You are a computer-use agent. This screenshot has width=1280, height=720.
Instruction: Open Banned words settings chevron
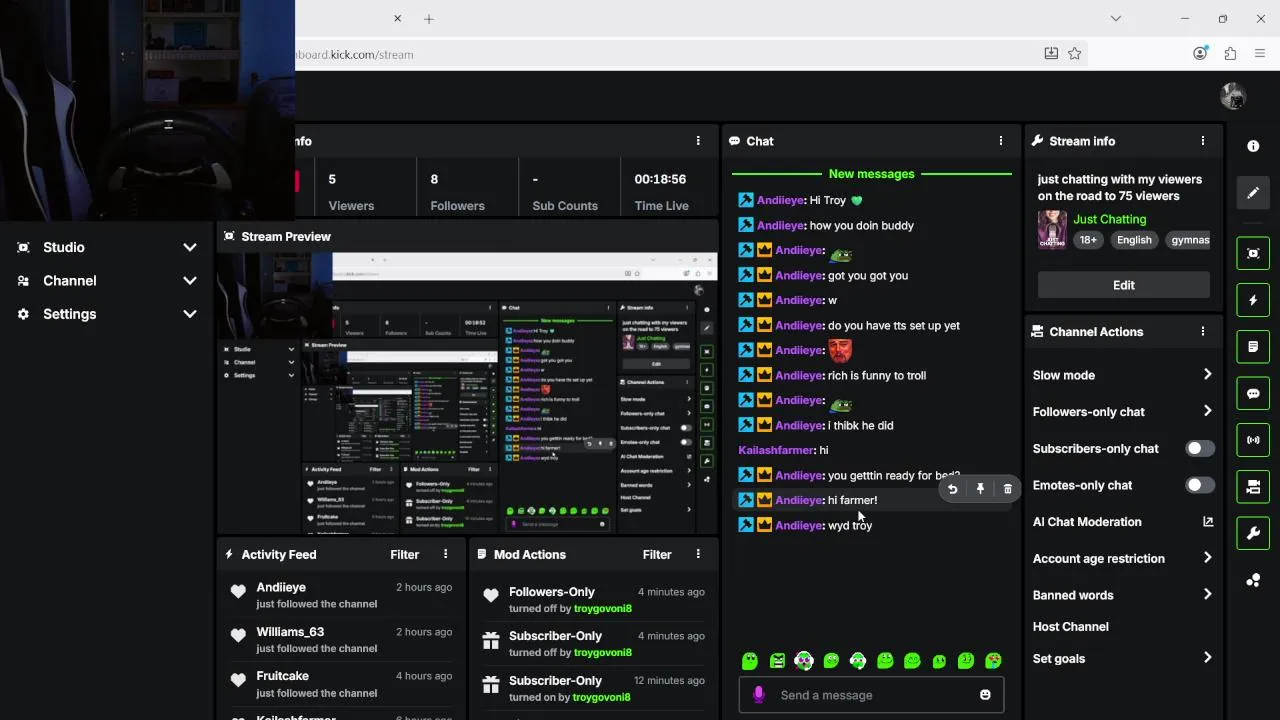1207,594
